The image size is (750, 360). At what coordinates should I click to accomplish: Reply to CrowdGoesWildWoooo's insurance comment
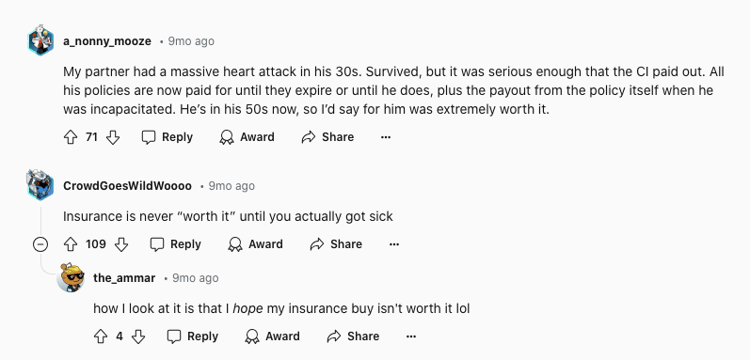pyautogui.click(x=176, y=244)
